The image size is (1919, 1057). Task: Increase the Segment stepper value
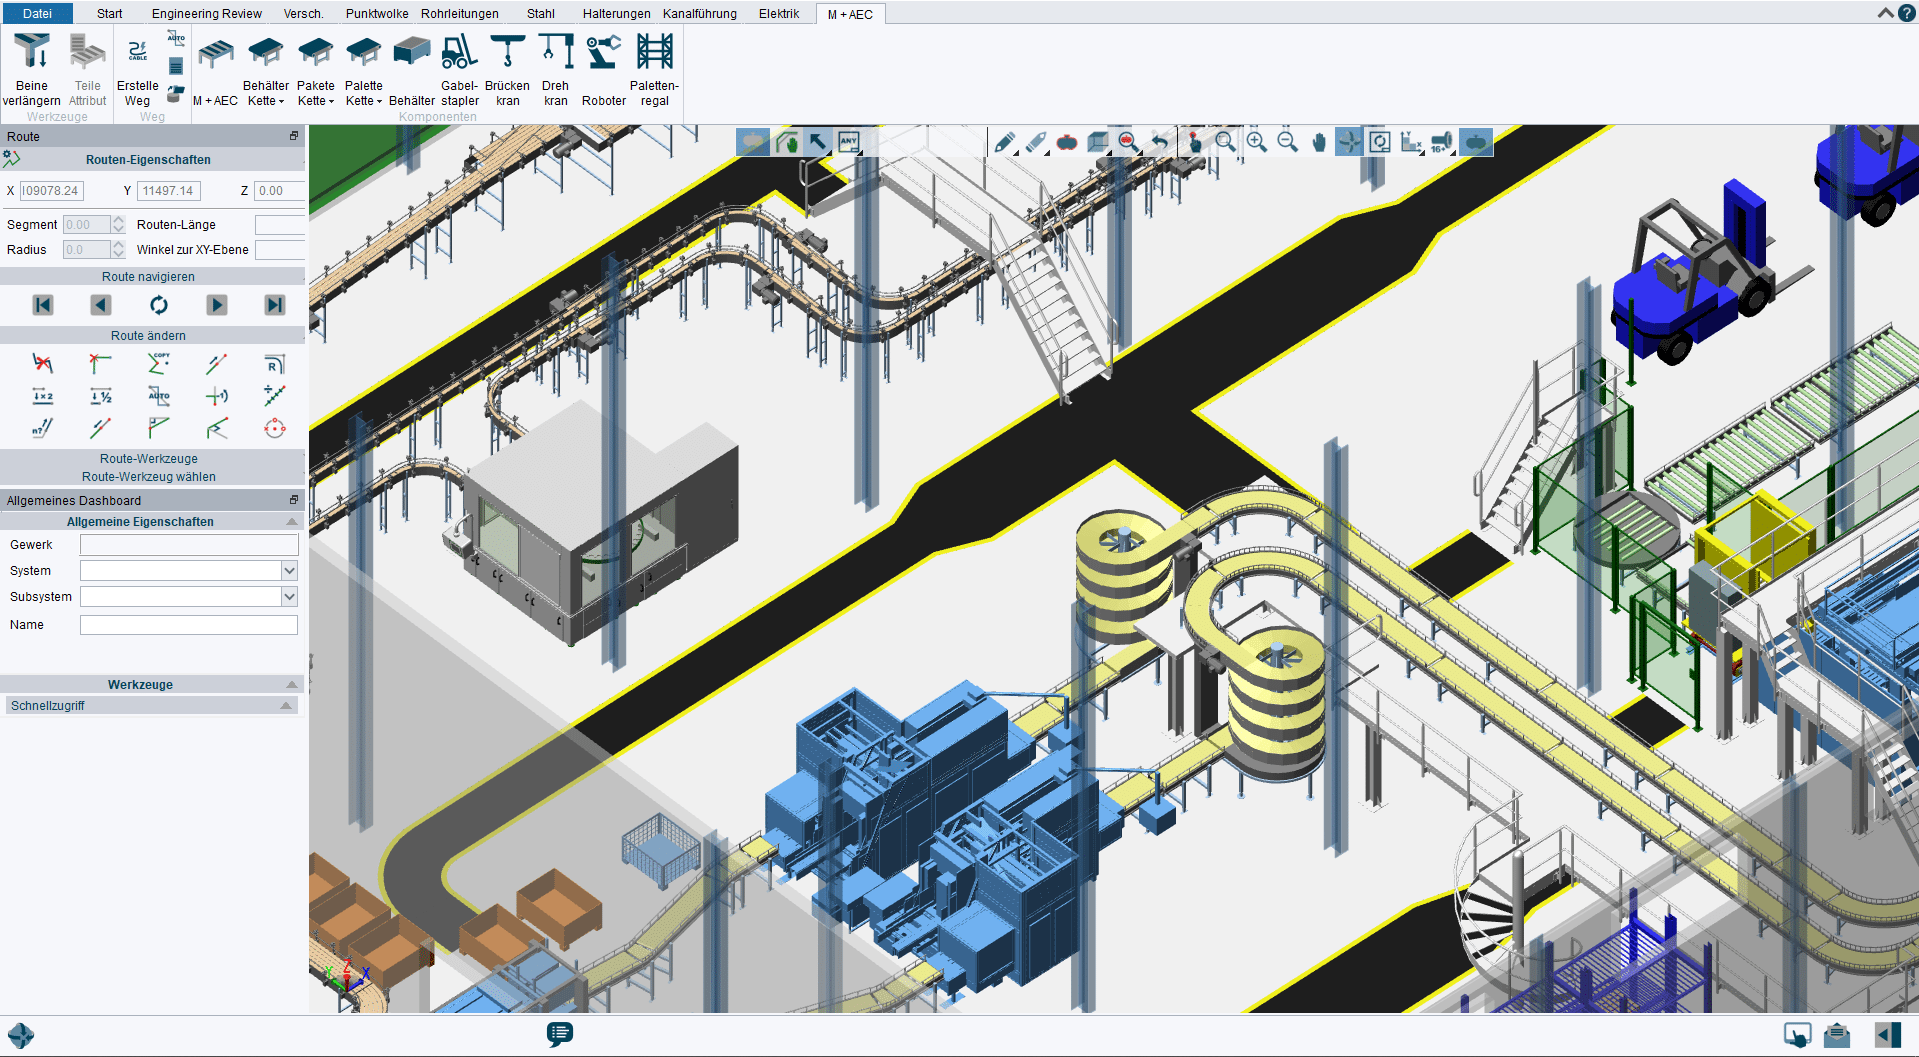[118, 220]
